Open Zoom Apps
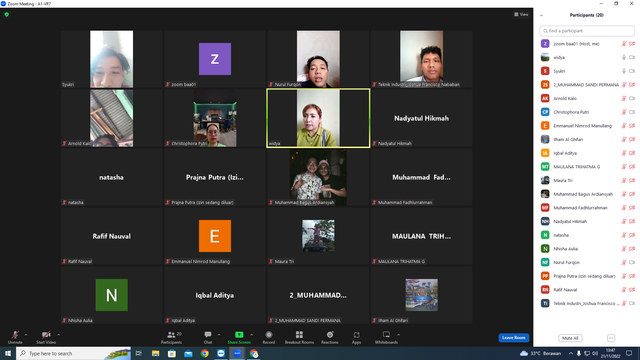 (356, 337)
